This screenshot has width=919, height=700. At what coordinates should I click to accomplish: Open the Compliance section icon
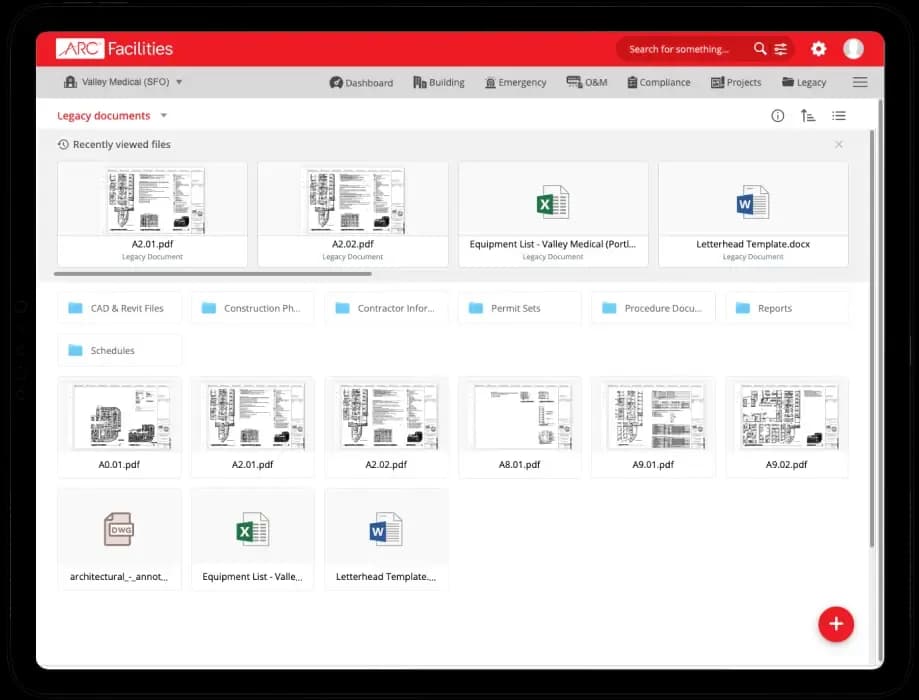point(633,82)
